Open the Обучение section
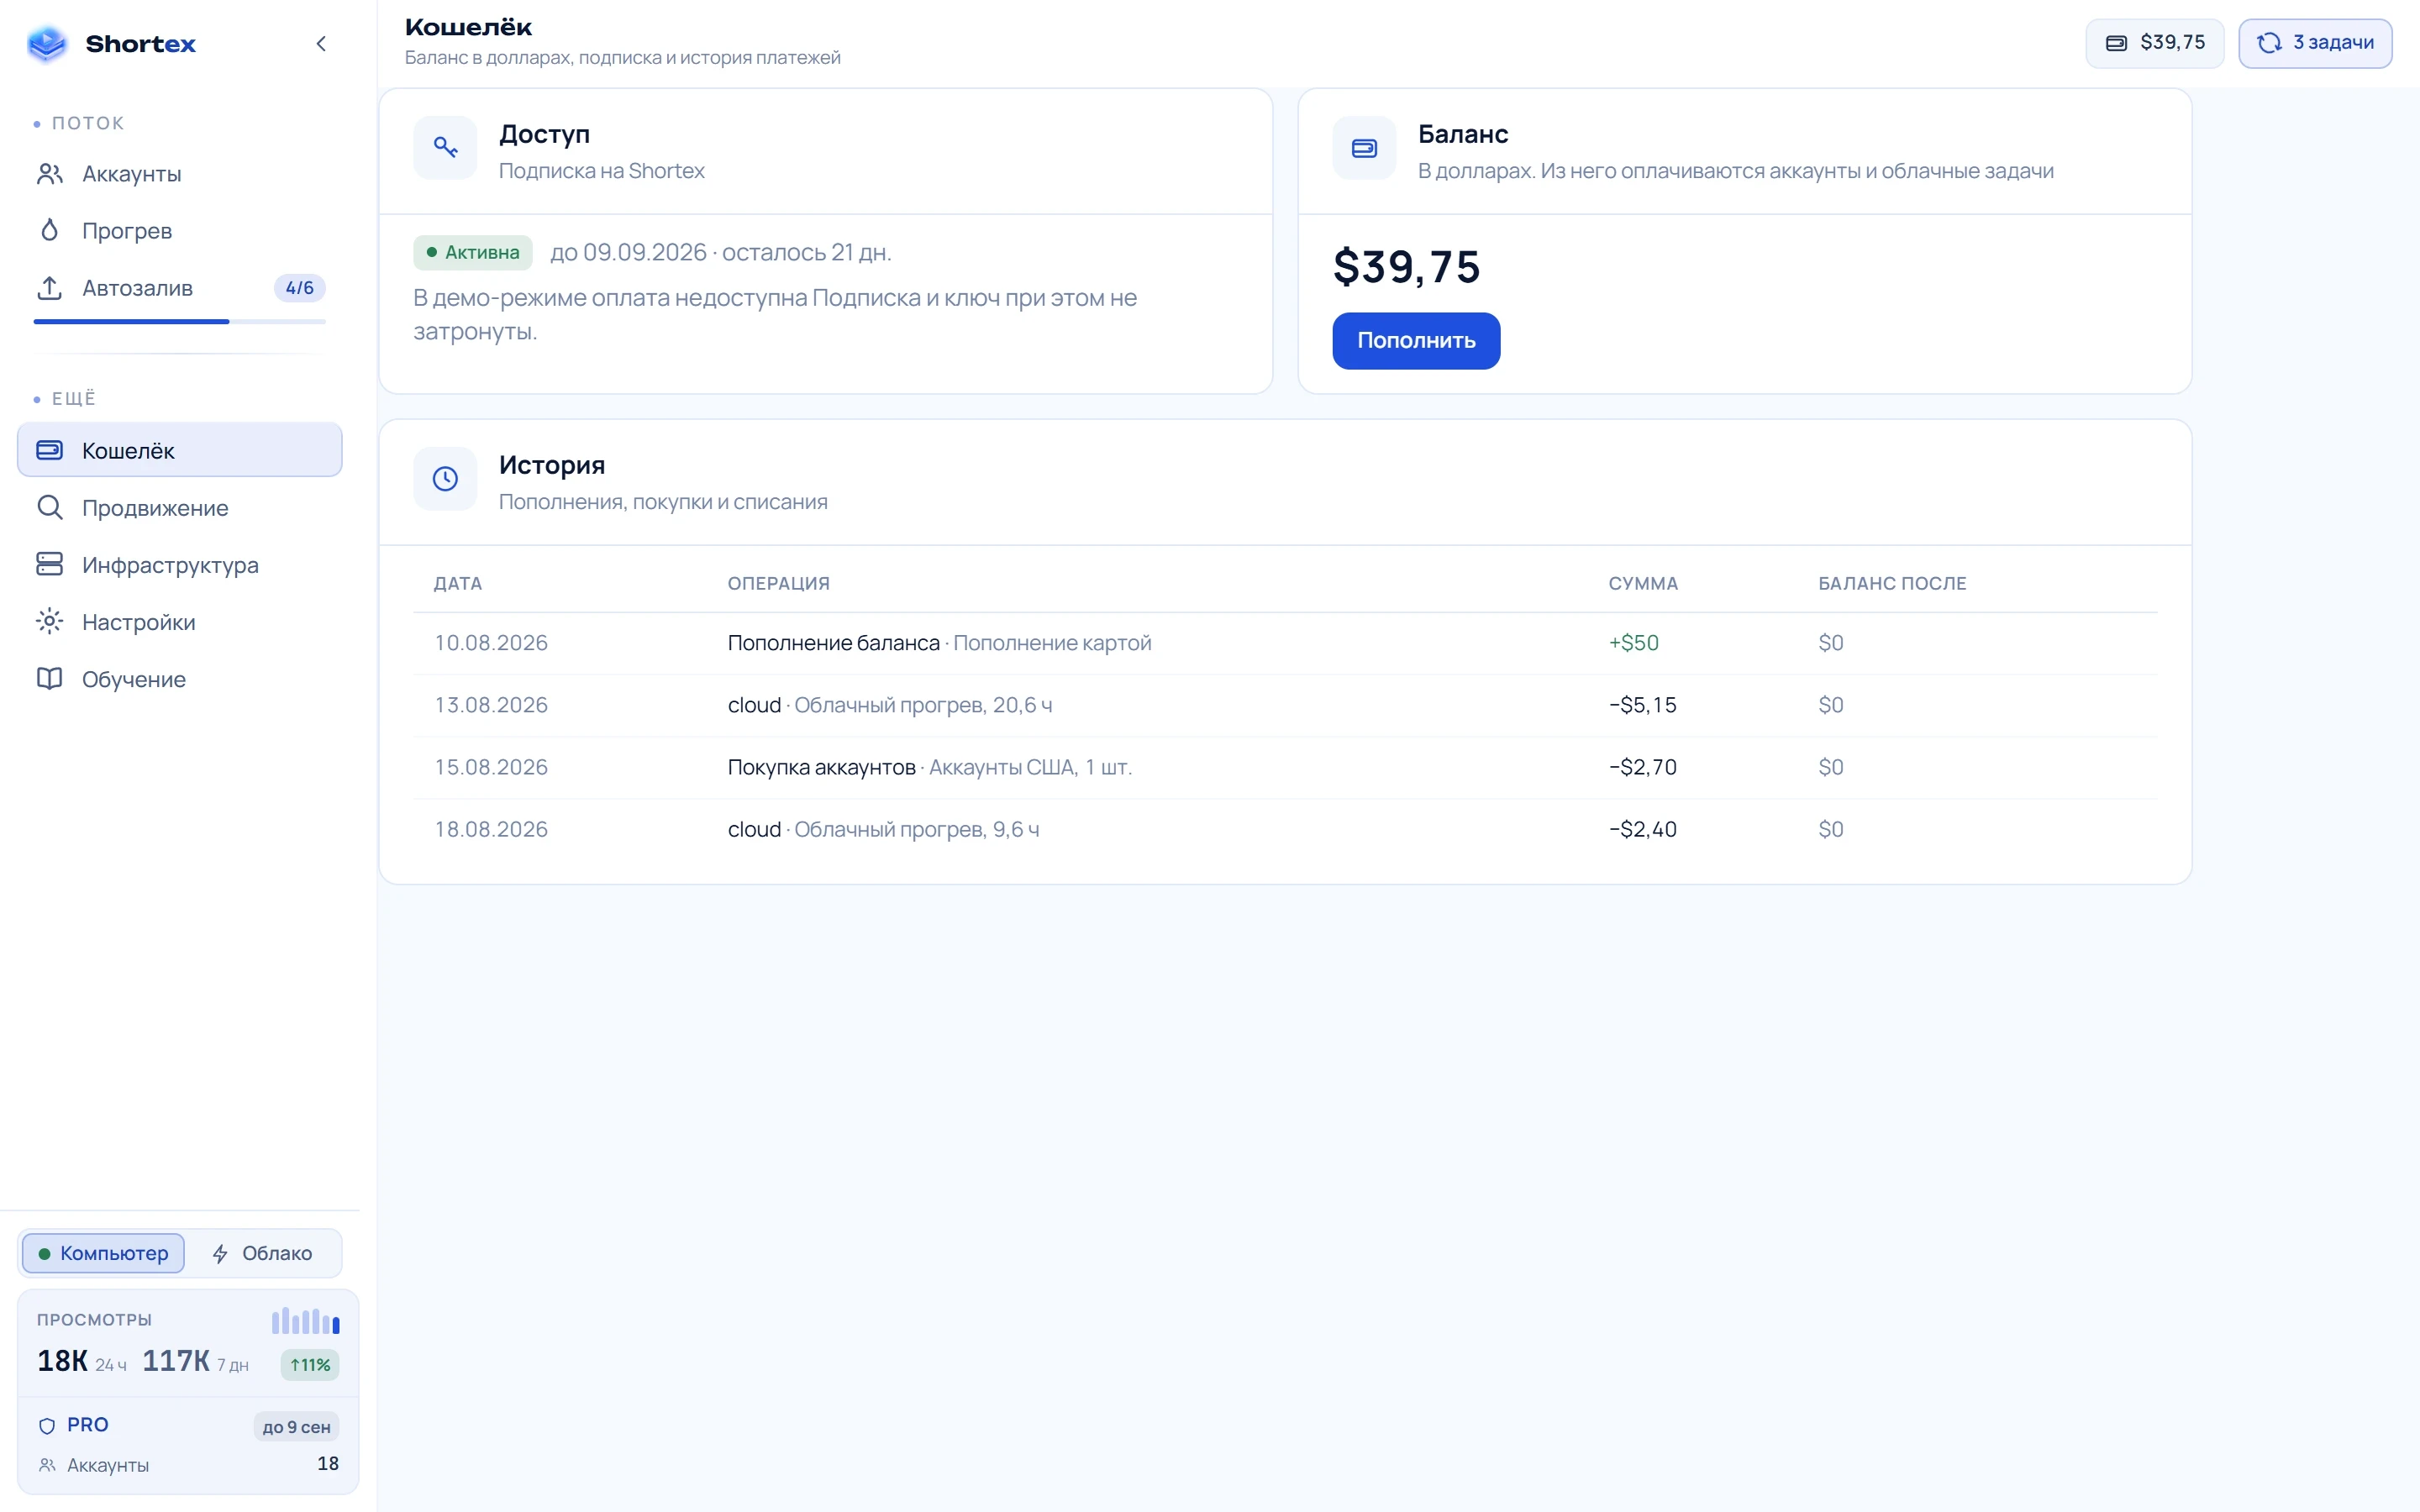Screen dimensions: 2420x1512 pyautogui.click(x=180, y=679)
